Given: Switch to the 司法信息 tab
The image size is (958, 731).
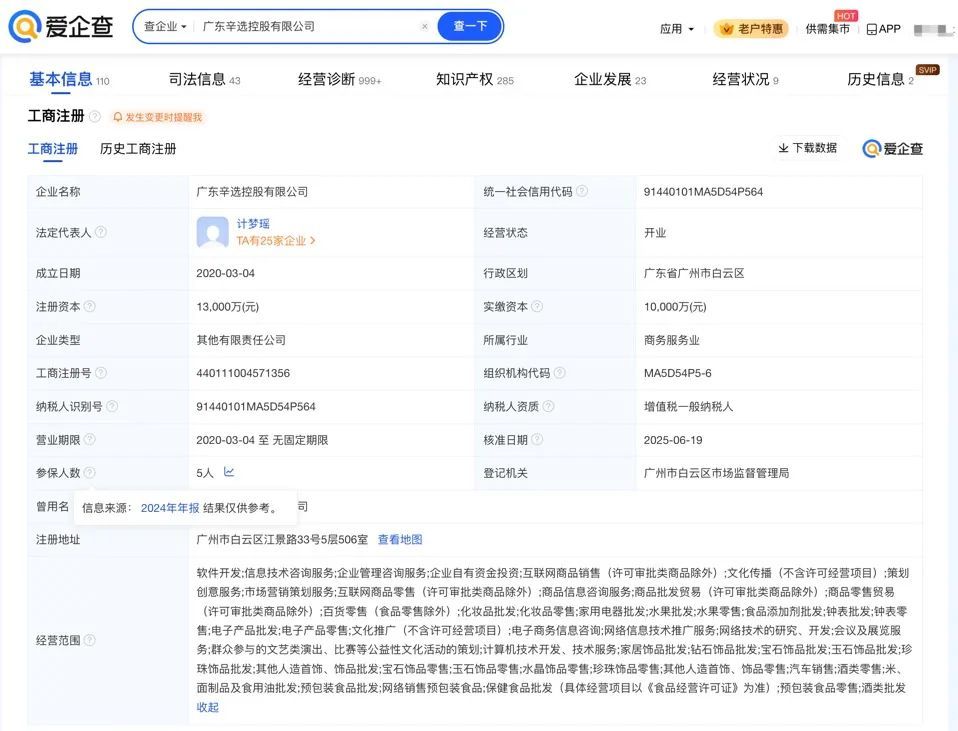Looking at the screenshot, I should [205, 79].
